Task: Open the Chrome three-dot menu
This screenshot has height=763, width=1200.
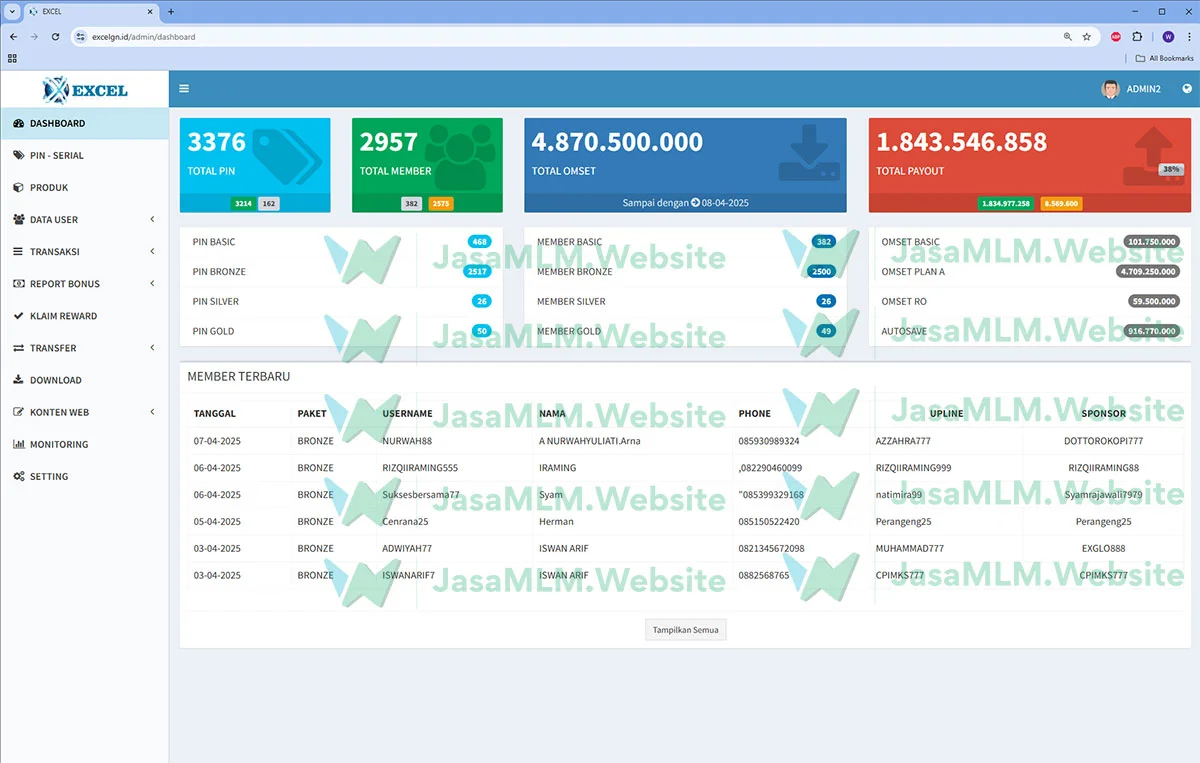Action: (1188, 37)
